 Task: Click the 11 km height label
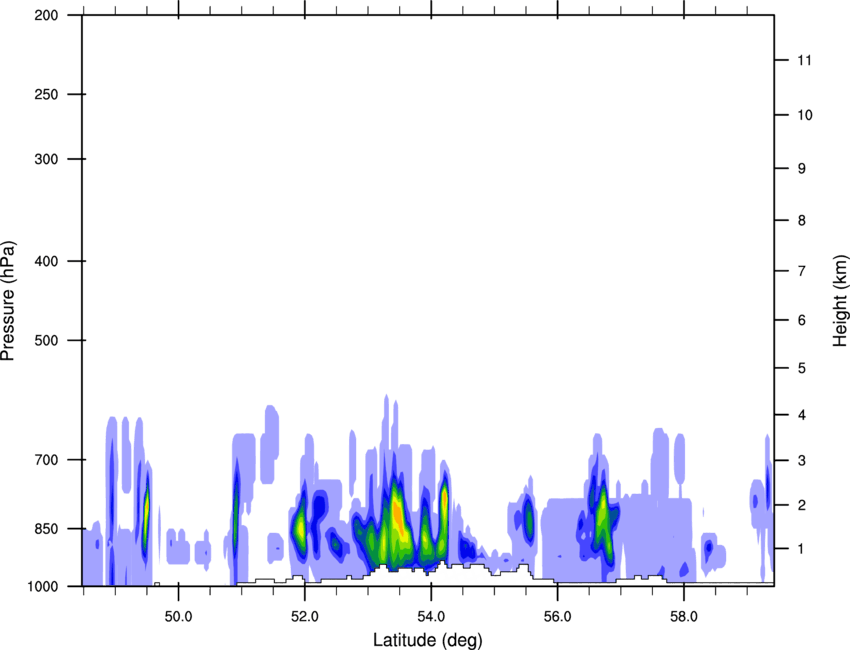click(804, 60)
